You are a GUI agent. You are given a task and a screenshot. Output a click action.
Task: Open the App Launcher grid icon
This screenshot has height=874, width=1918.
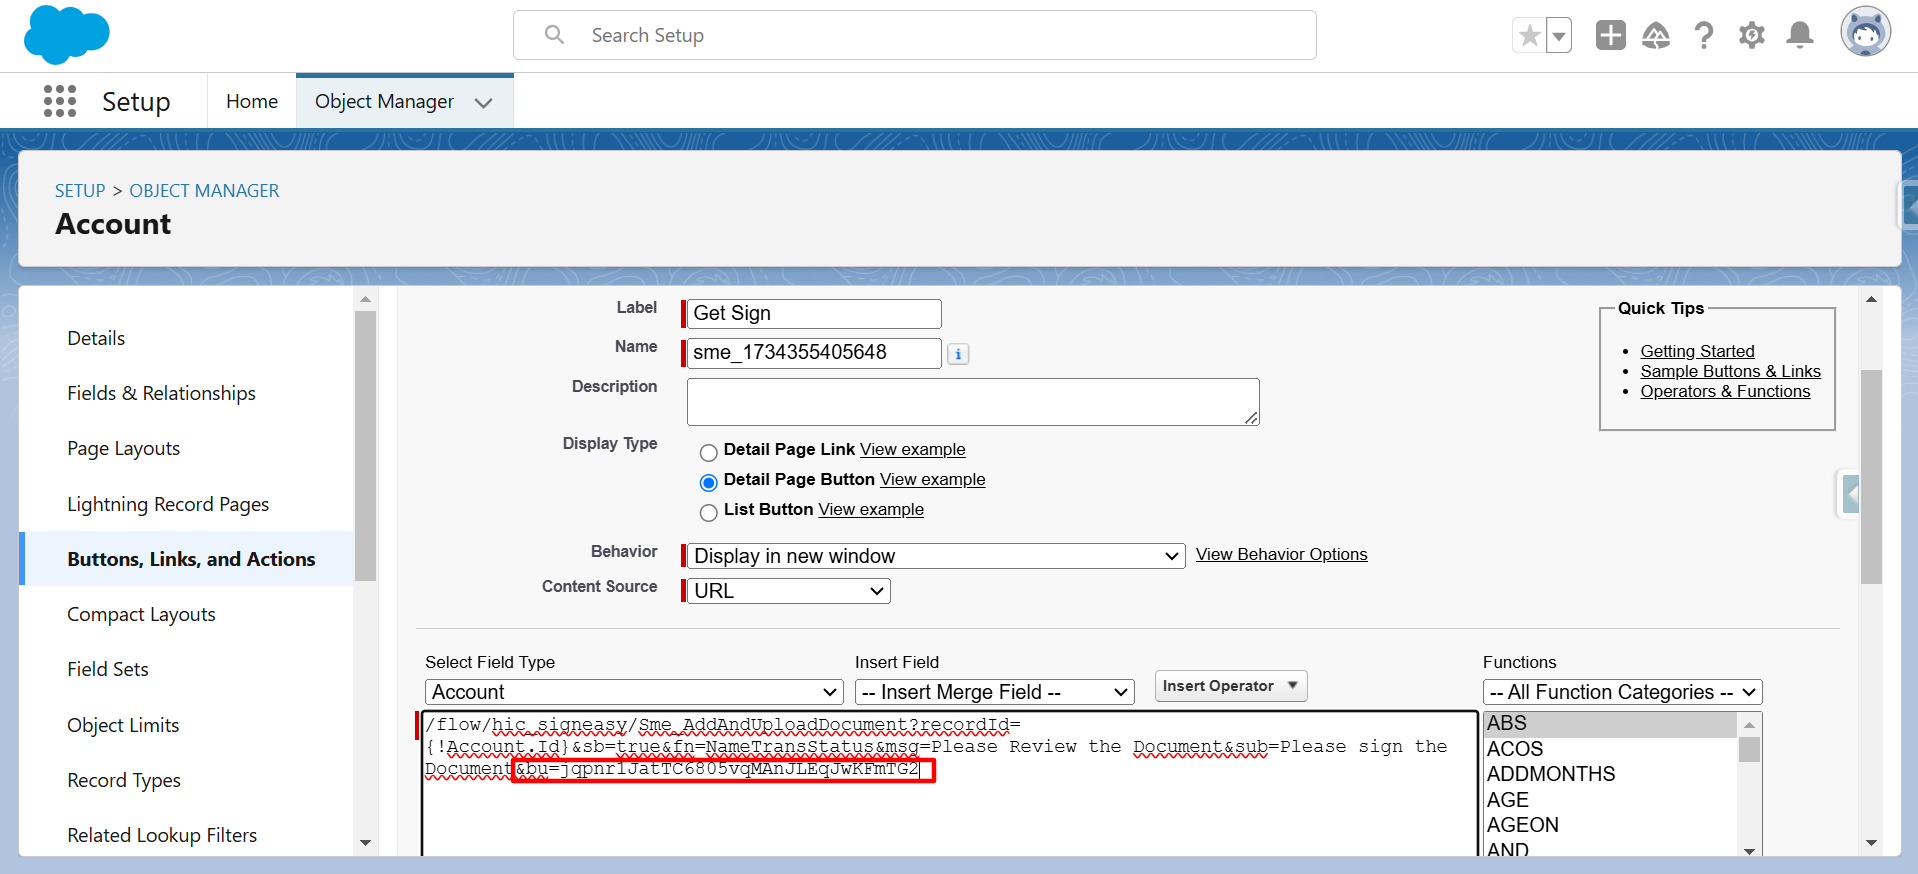(60, 101)
